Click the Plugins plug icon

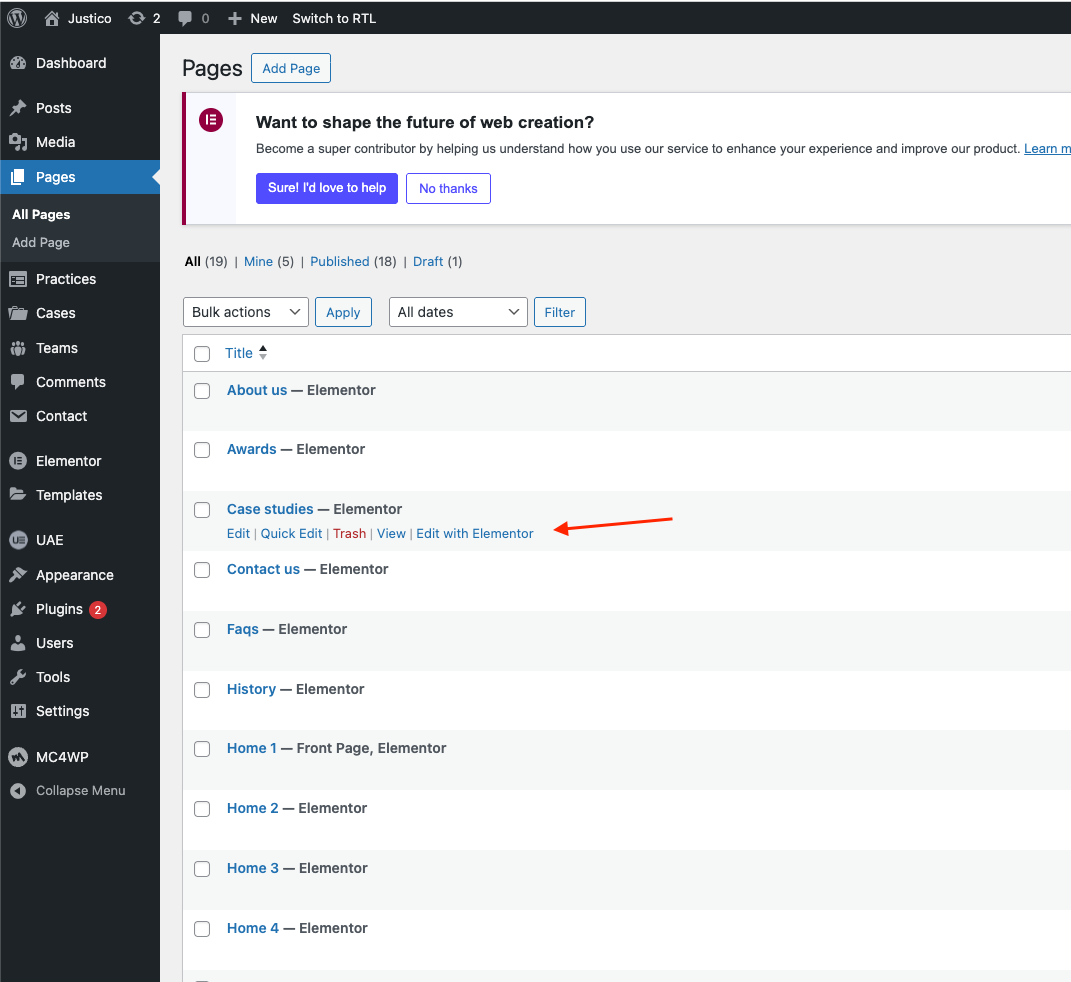tap(18, 609)
